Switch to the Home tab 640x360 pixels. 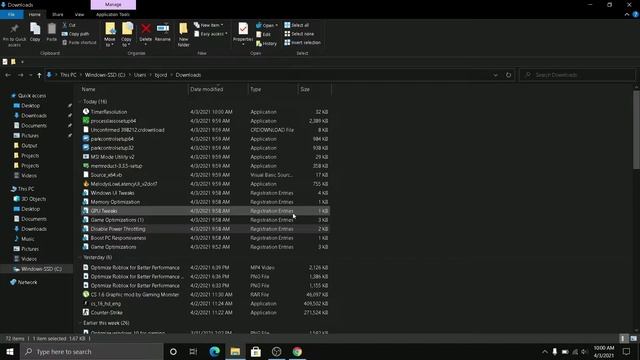click(35, 14)
